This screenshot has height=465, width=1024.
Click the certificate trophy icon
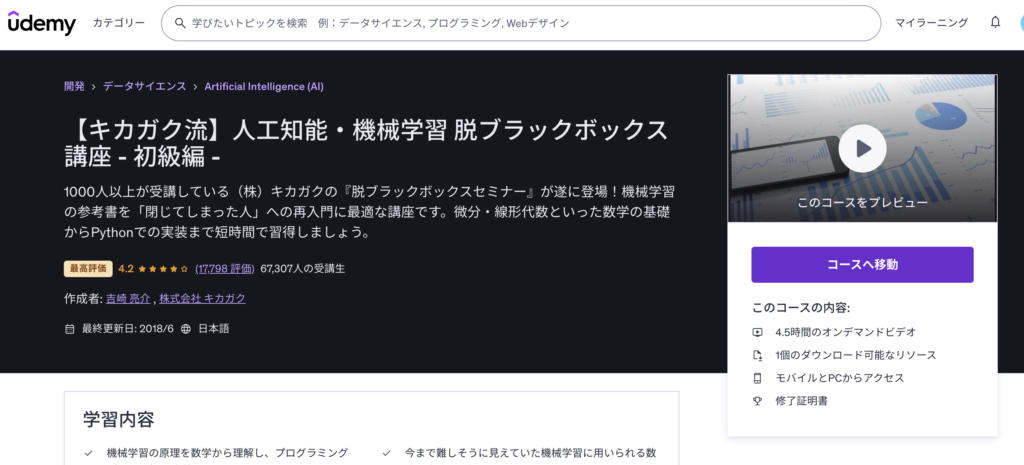coord(757,401)
